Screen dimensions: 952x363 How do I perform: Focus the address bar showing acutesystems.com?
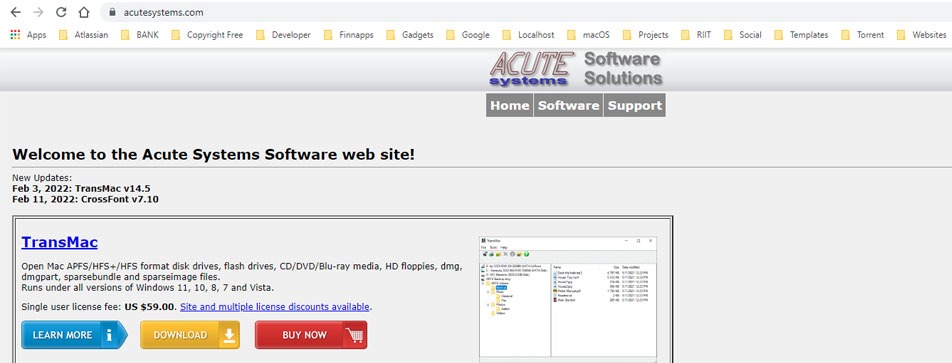pos(527,12)
